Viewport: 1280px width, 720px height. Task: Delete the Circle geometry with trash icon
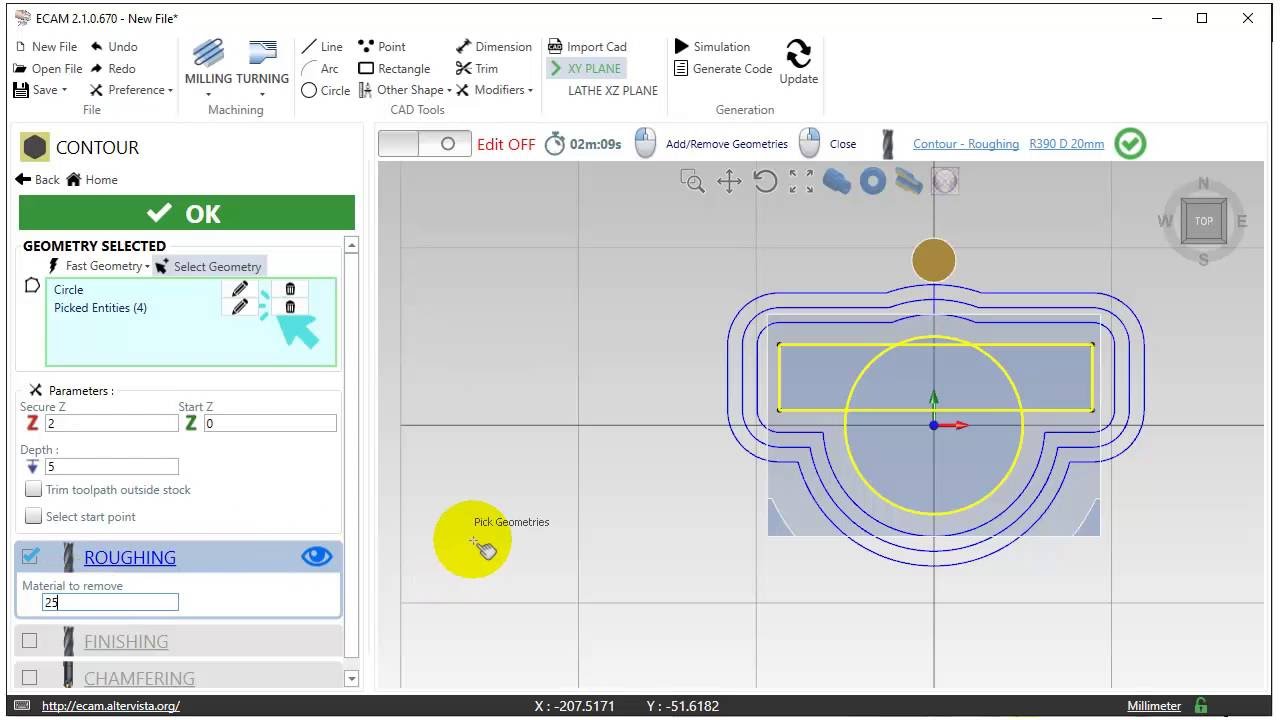click(x=290, y=289)
